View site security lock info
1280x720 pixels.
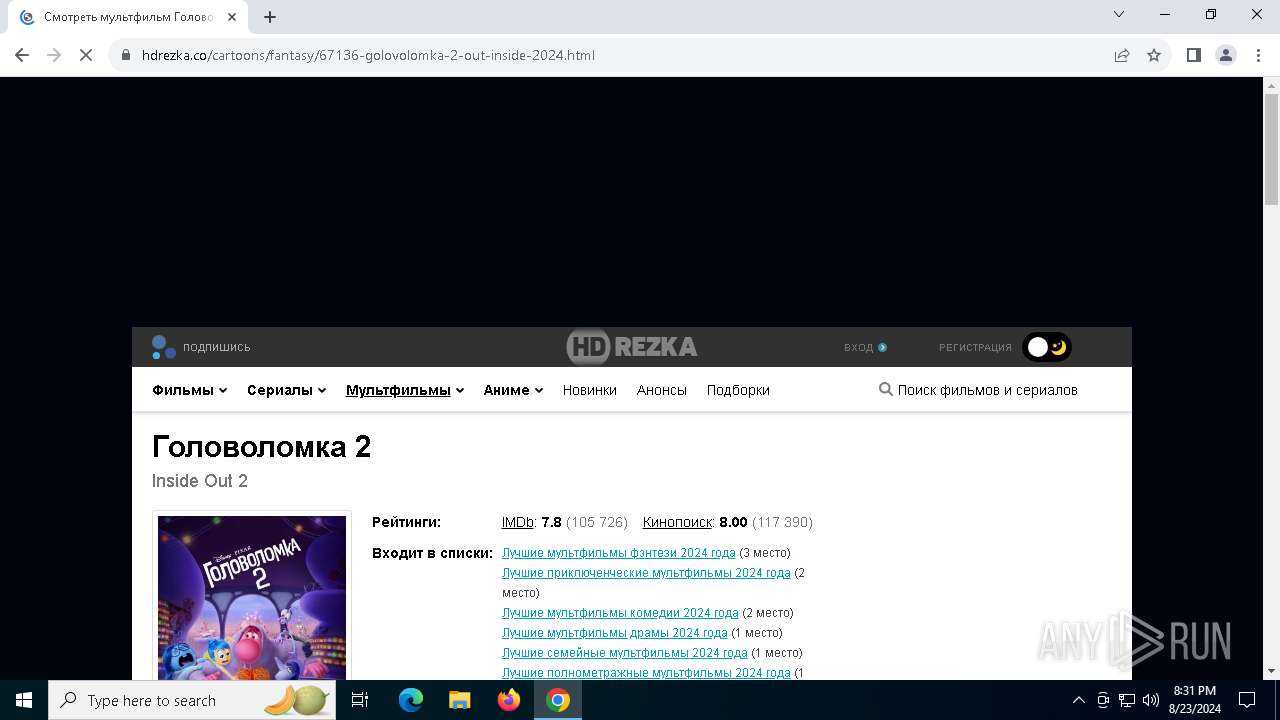[x=126, y=55]
